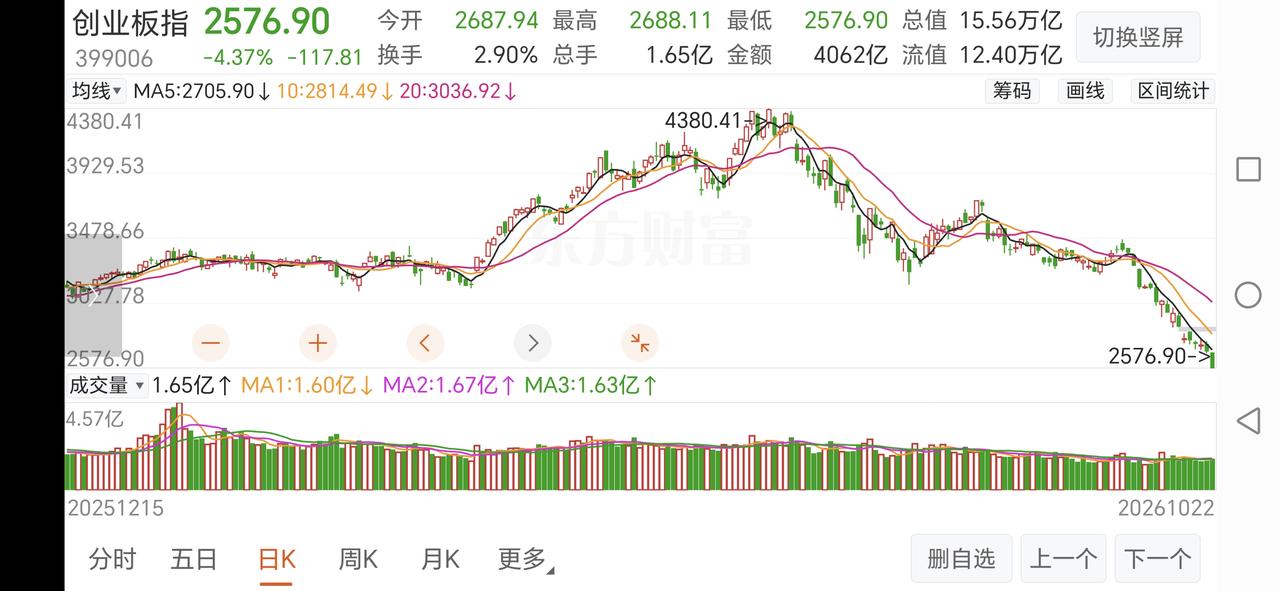Tap 删自选 to remove from watchlist
1280x591 pixels.
[961, 558]
